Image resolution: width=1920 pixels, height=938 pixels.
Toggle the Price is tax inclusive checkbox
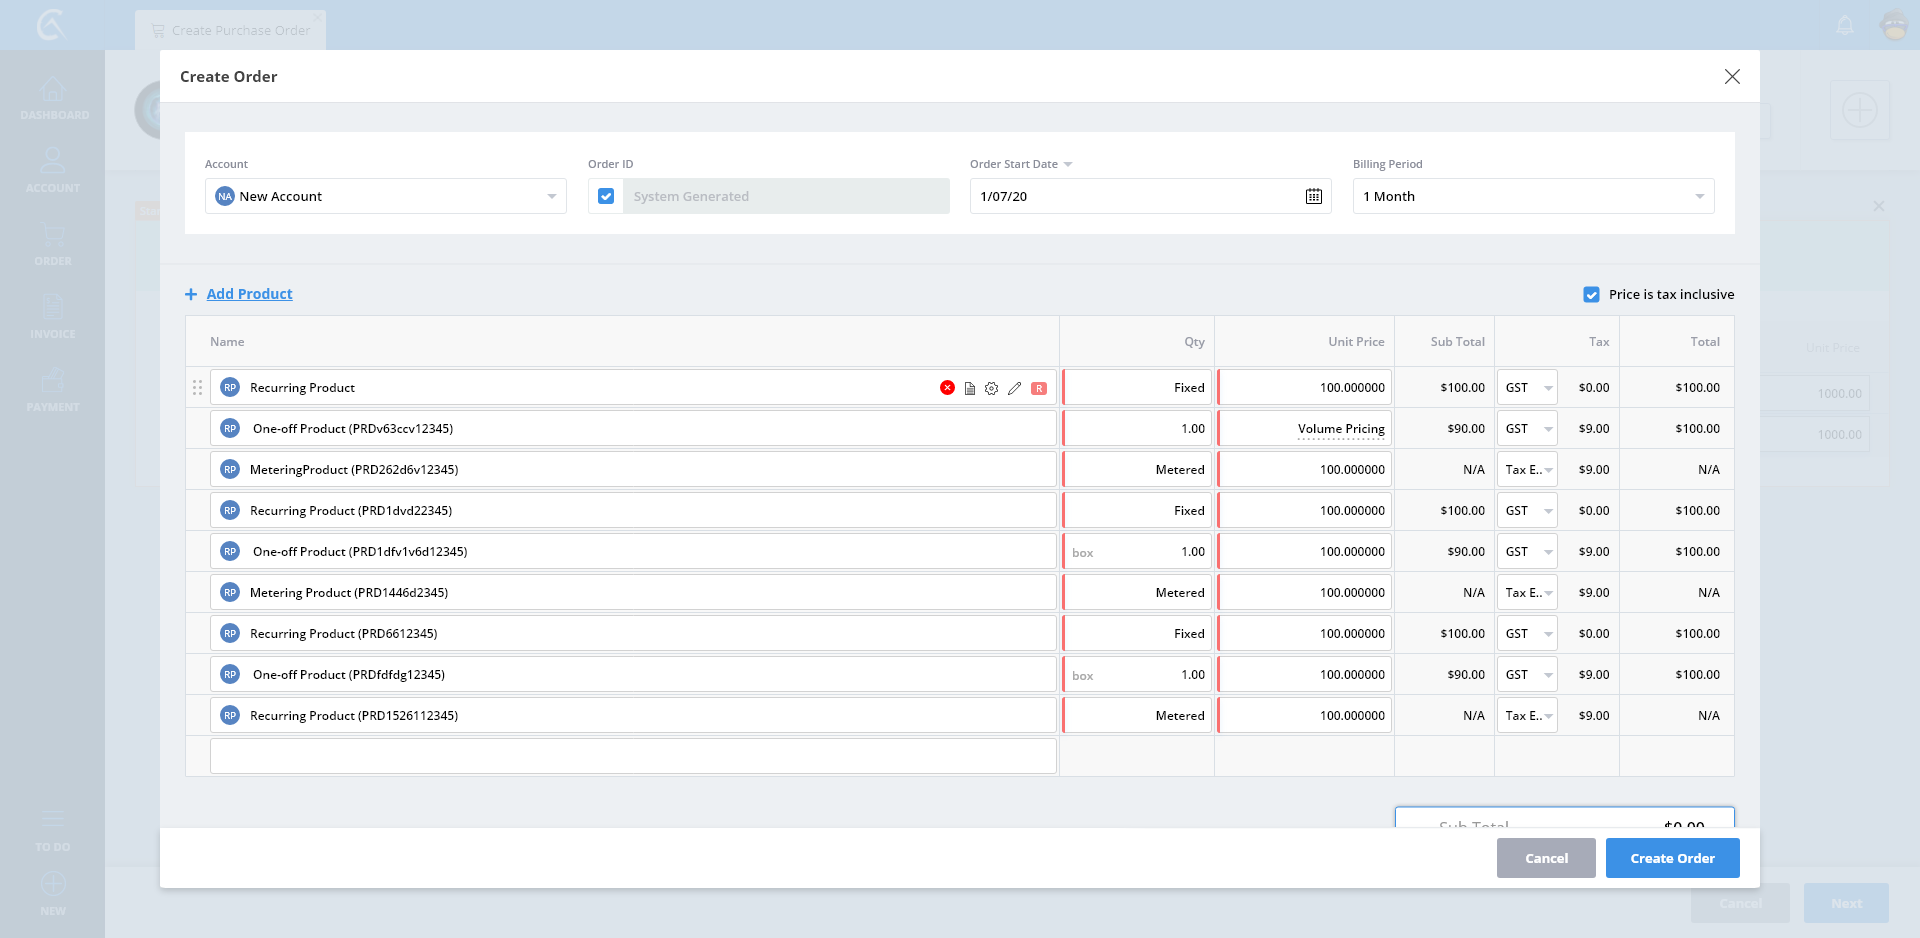pyautogui.click(x=1591, y=294)
